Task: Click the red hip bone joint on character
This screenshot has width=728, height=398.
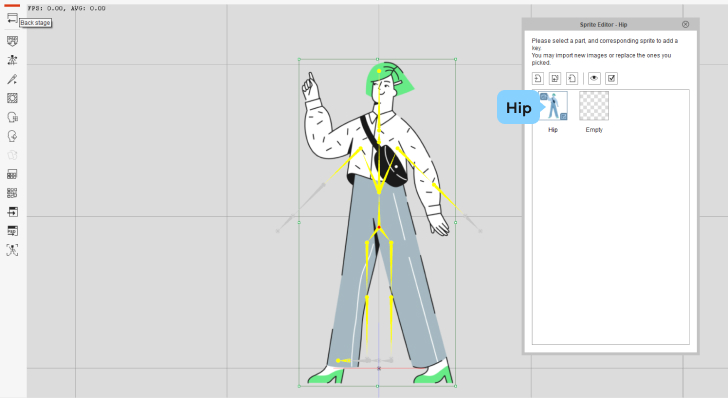Action: click(379, 227)
